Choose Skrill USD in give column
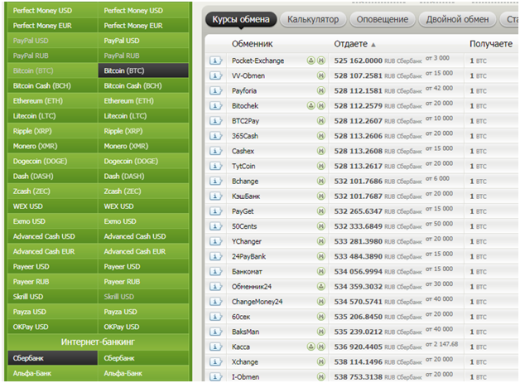520x383 pixels. coord(52,297)
